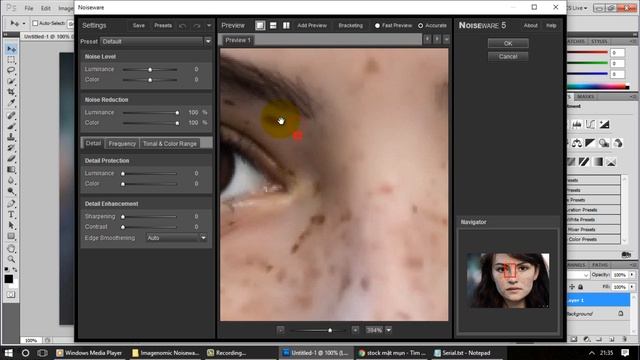The image size is (640, 360).
Task: Open Settings panel menu arrow
Action: [x=209, y=26]
